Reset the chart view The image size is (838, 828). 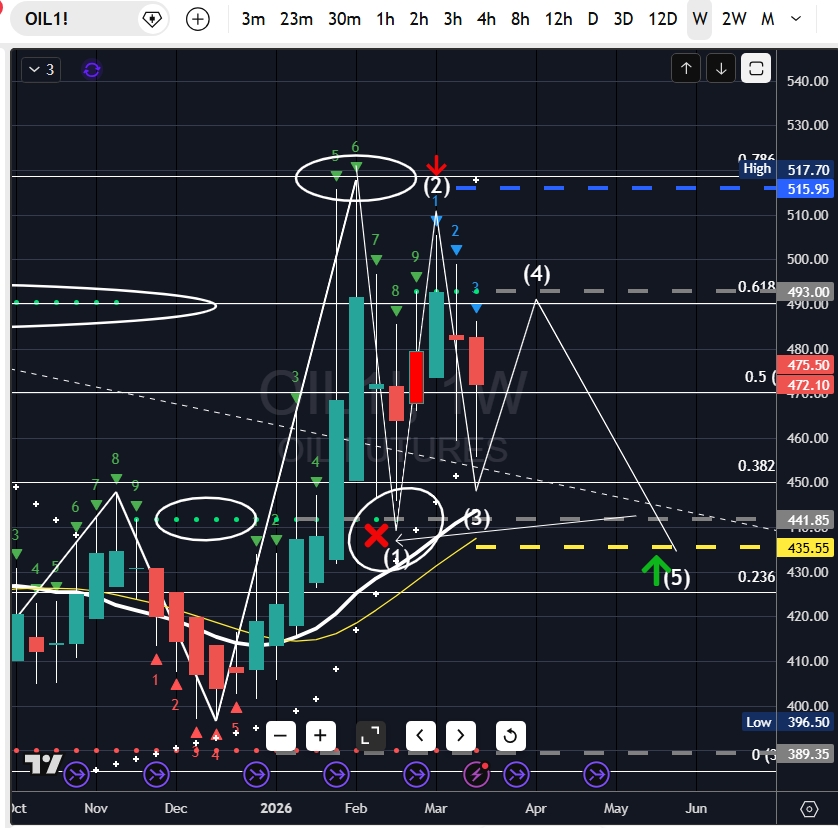click(x=510, y=736)
